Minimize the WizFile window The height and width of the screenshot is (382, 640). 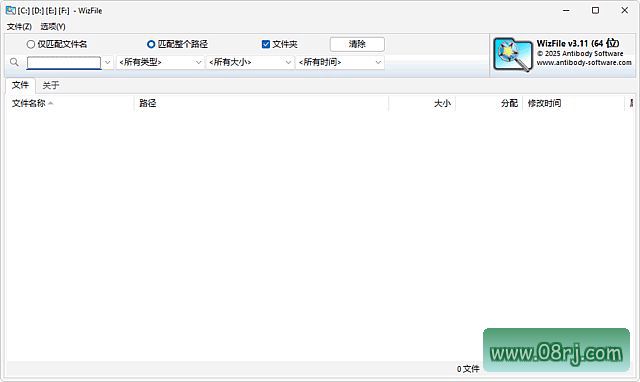pos(566,11)
